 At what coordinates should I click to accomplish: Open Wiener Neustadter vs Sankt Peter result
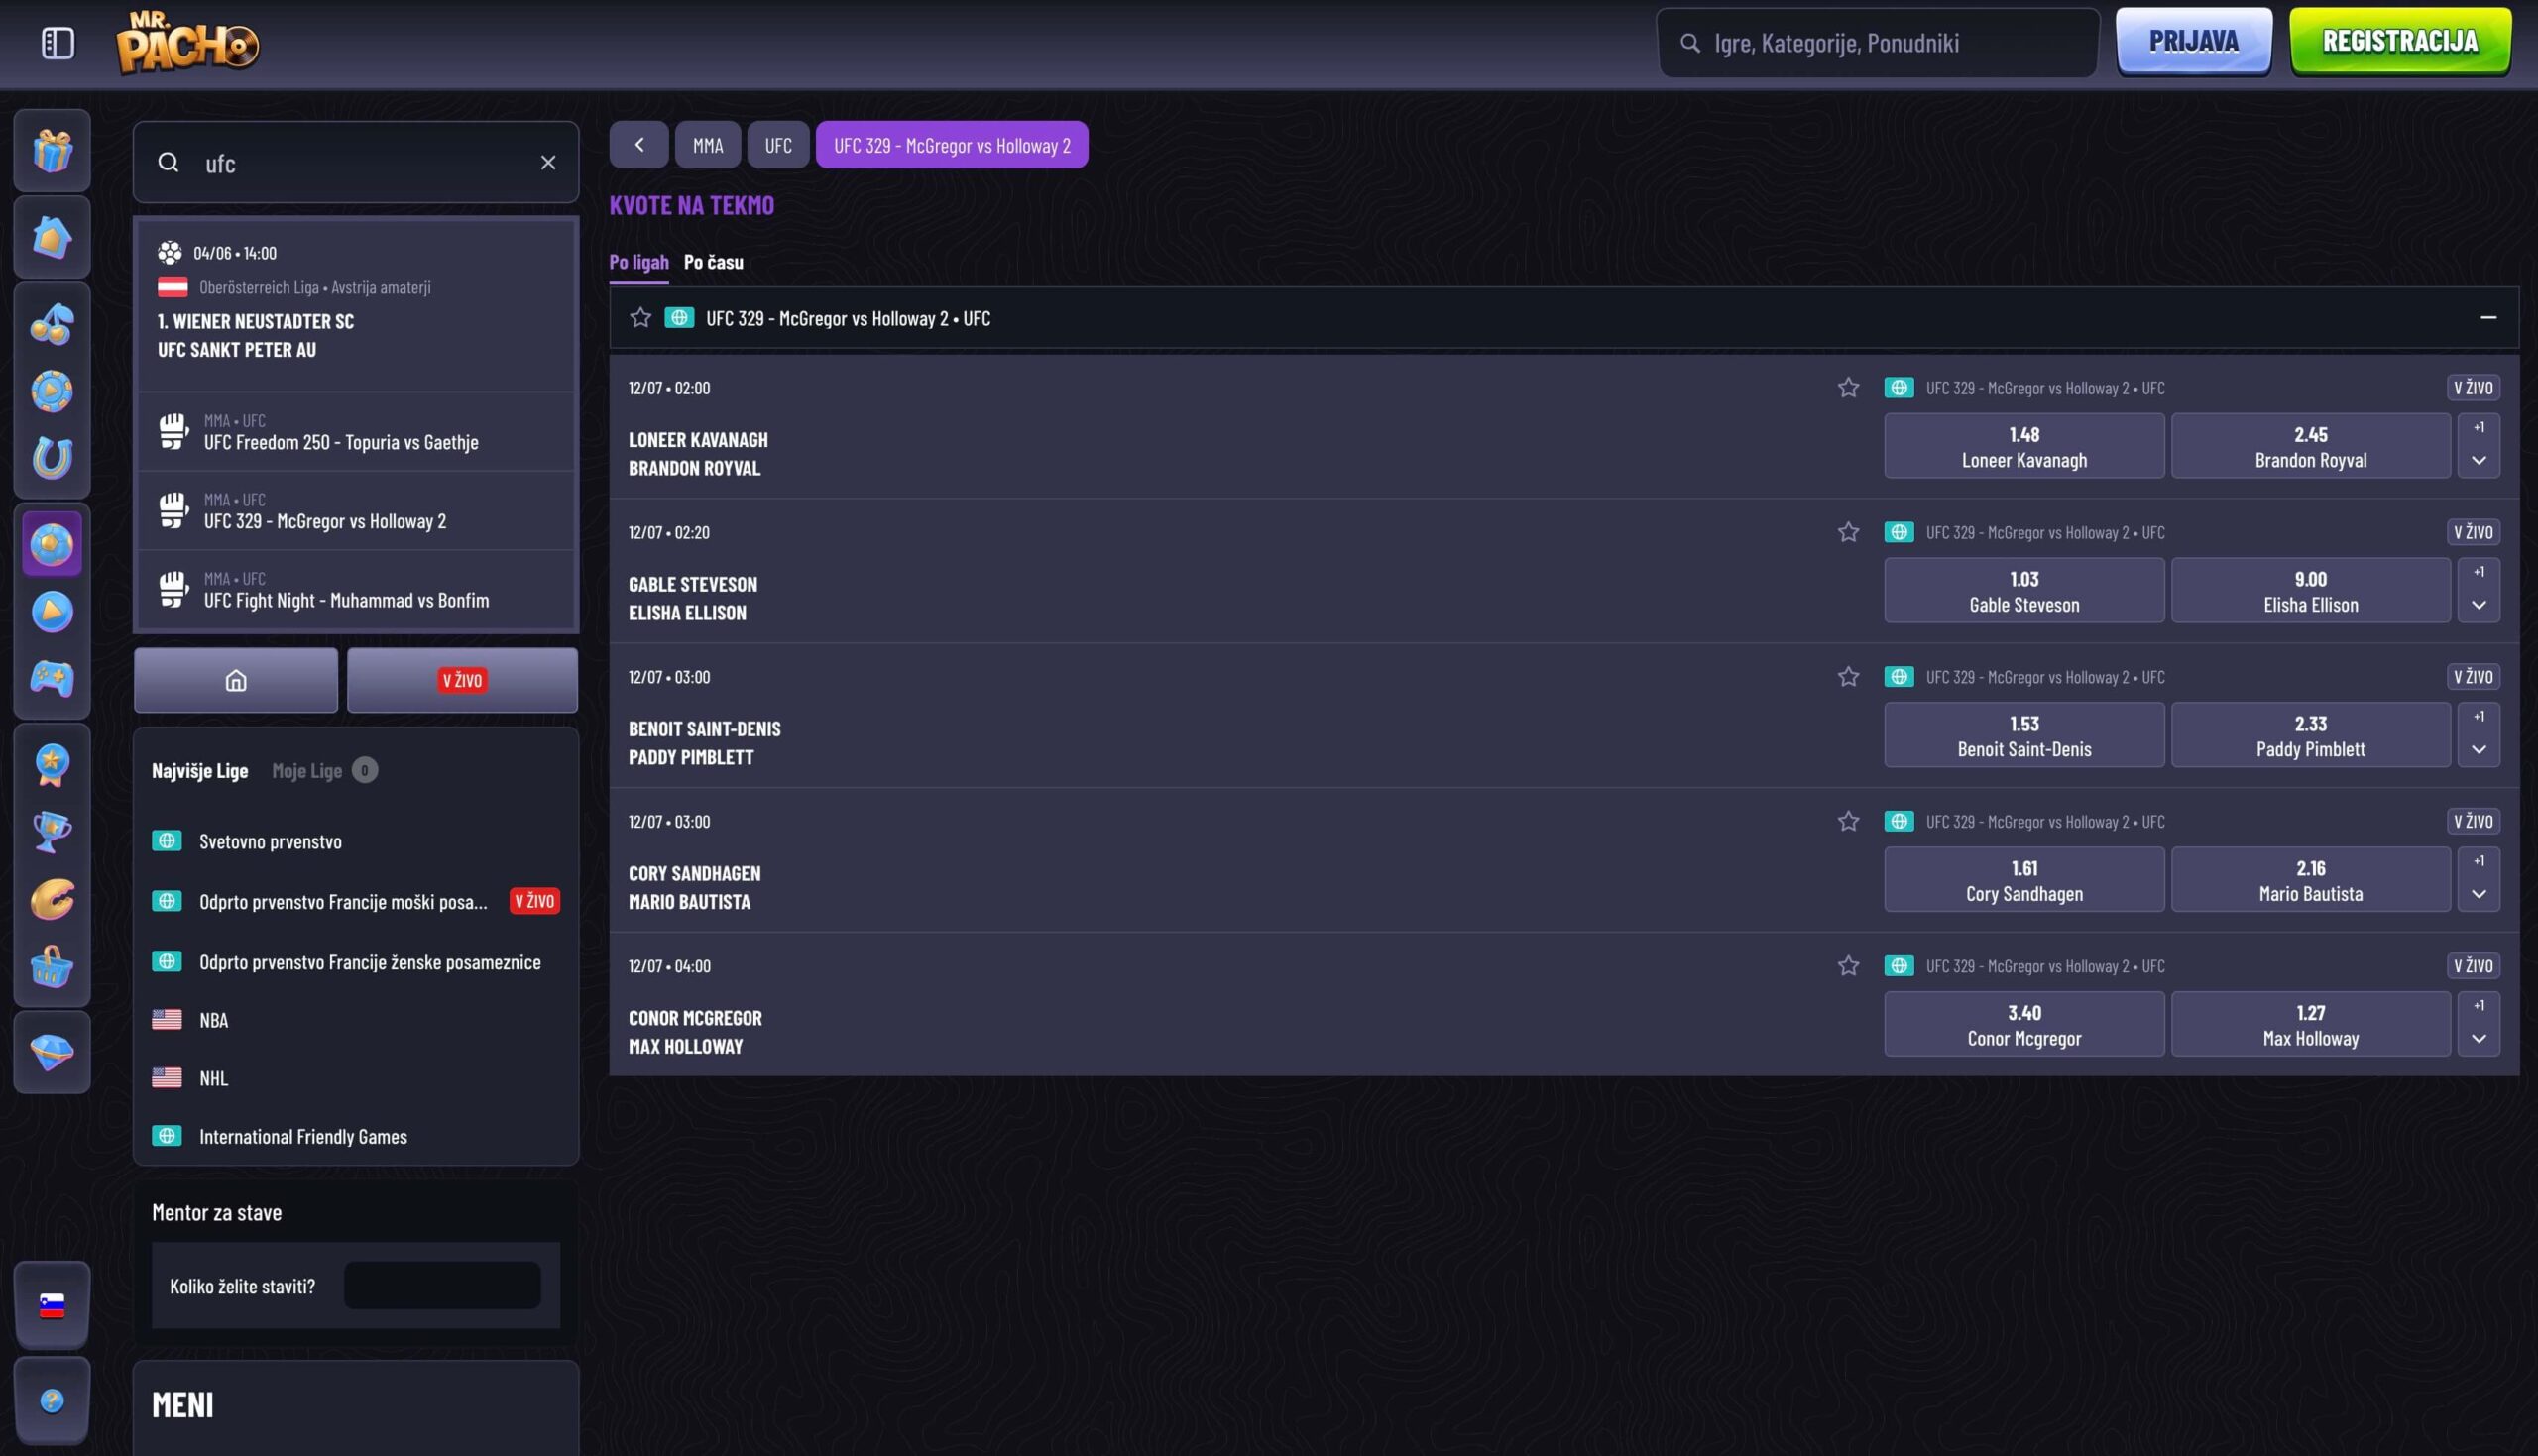tap(356, 304)
